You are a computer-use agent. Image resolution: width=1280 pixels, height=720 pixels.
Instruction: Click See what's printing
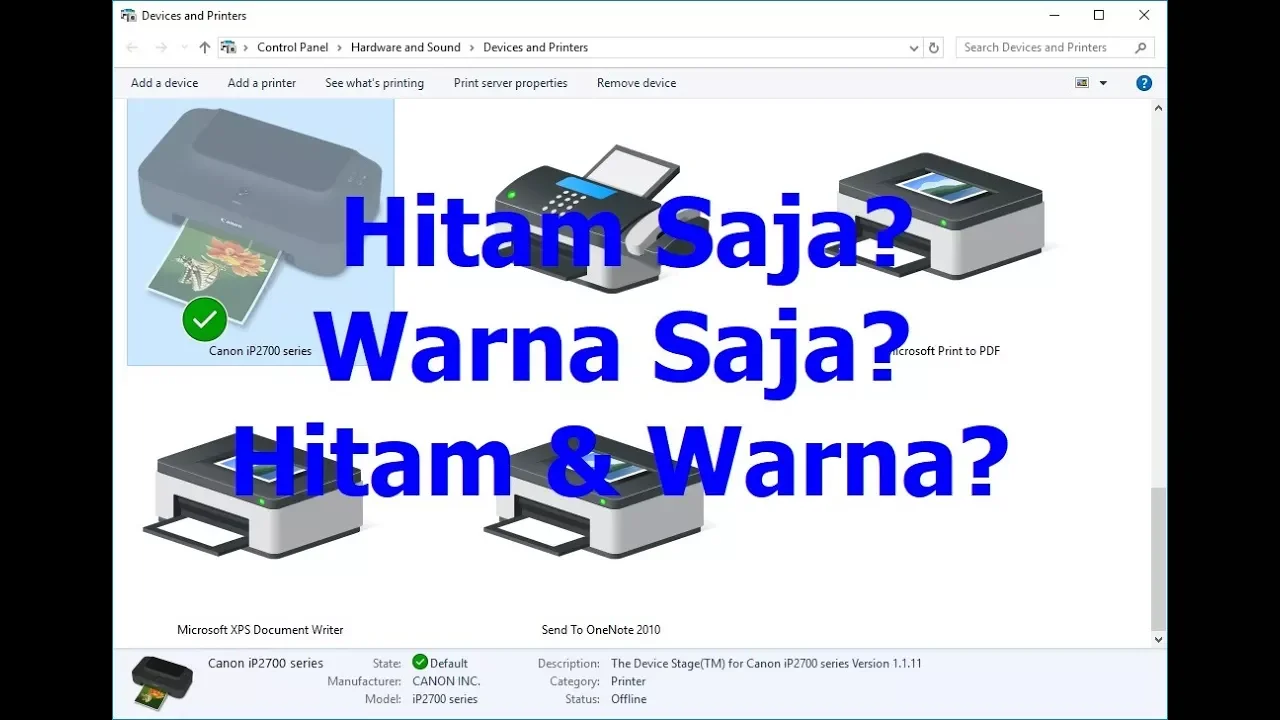[374, 83]
